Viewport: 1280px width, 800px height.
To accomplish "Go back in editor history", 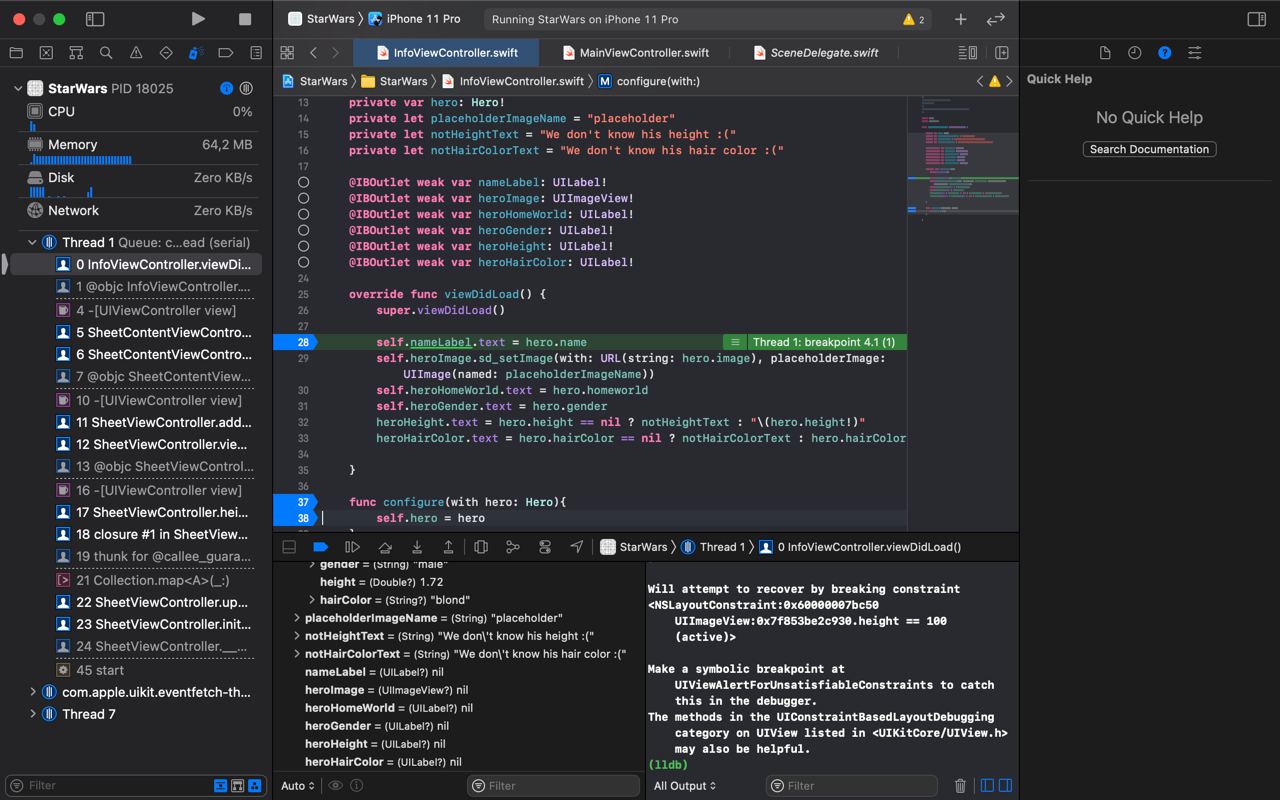I will click(x=313, y=53).
